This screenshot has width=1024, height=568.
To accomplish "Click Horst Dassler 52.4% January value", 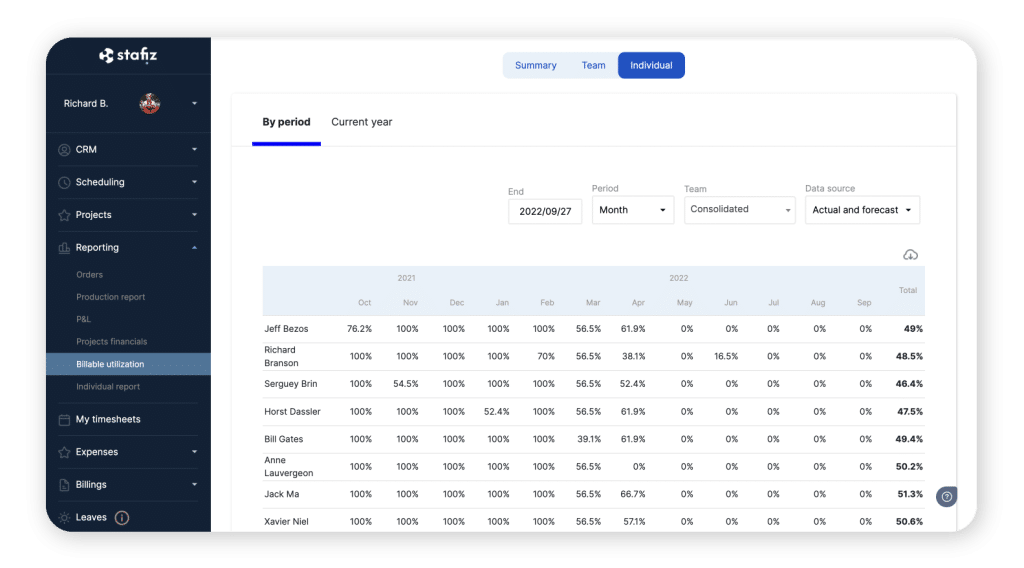I will pos(496,412).
